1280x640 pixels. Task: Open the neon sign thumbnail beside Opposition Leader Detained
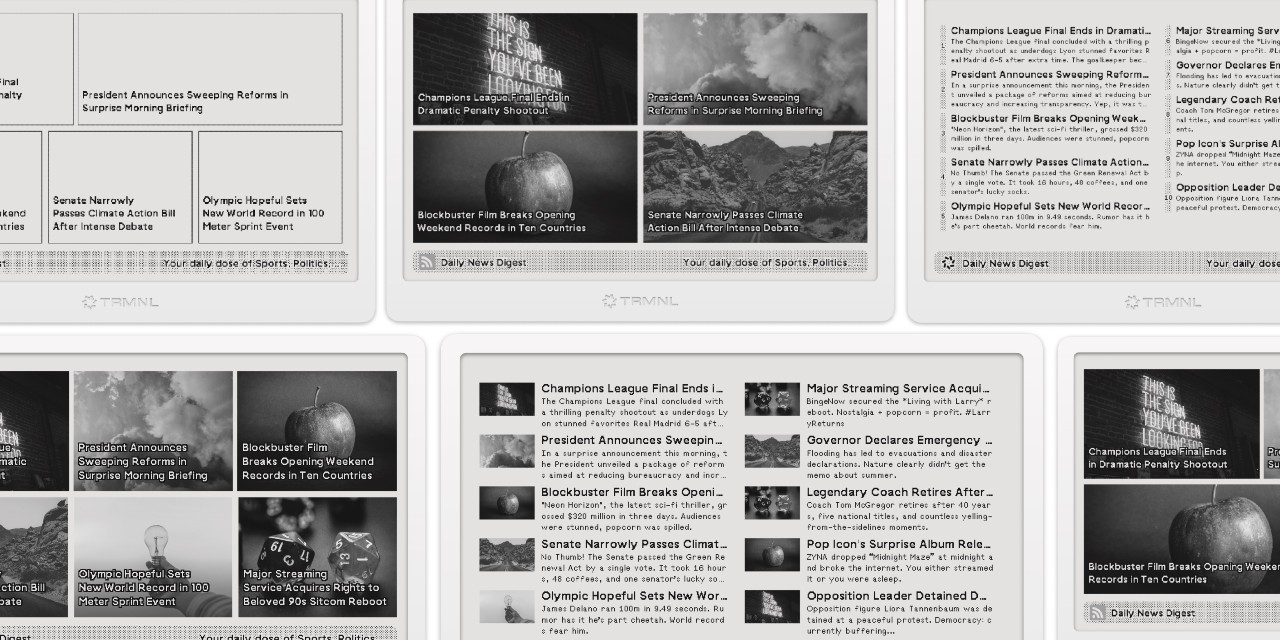click(x=772, y=607)
